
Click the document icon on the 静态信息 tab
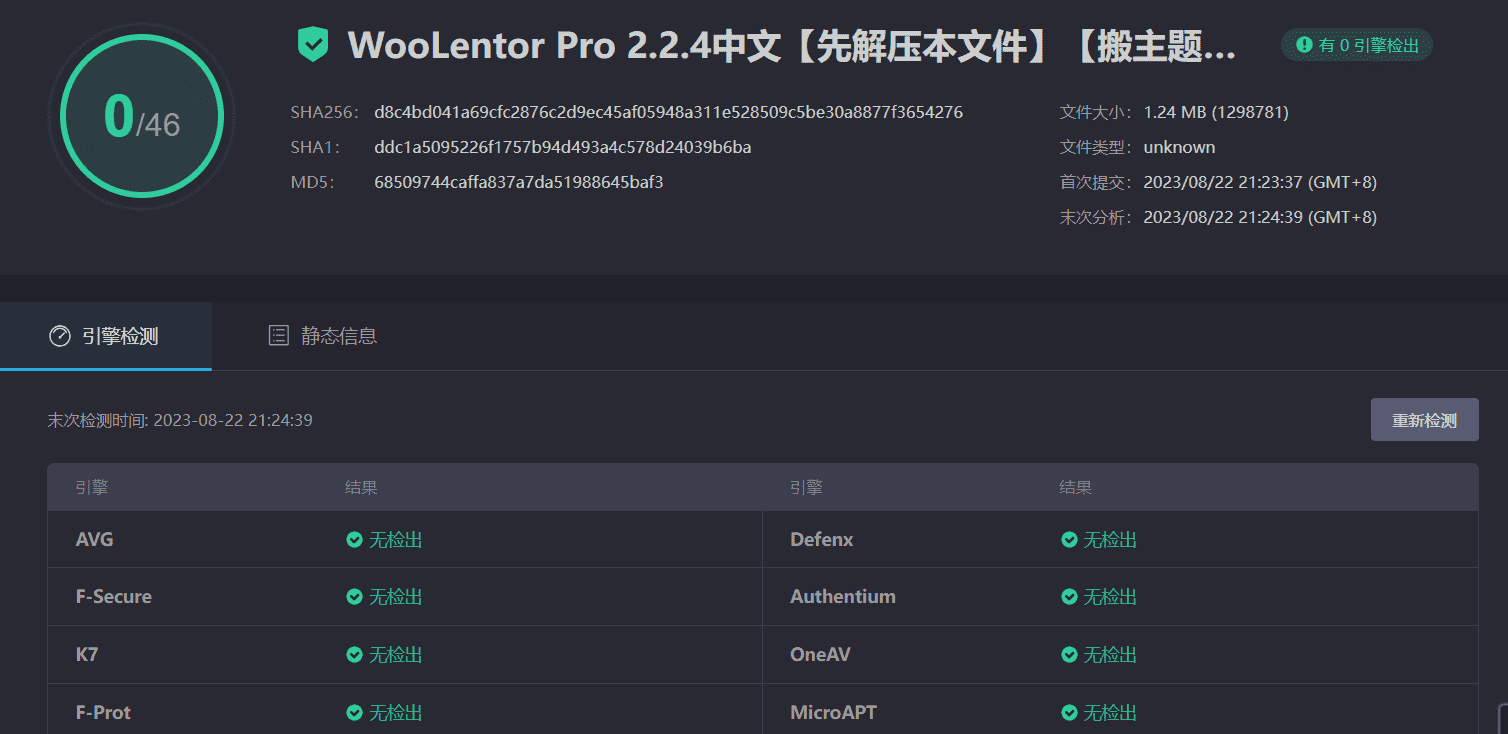coord(279,336)
